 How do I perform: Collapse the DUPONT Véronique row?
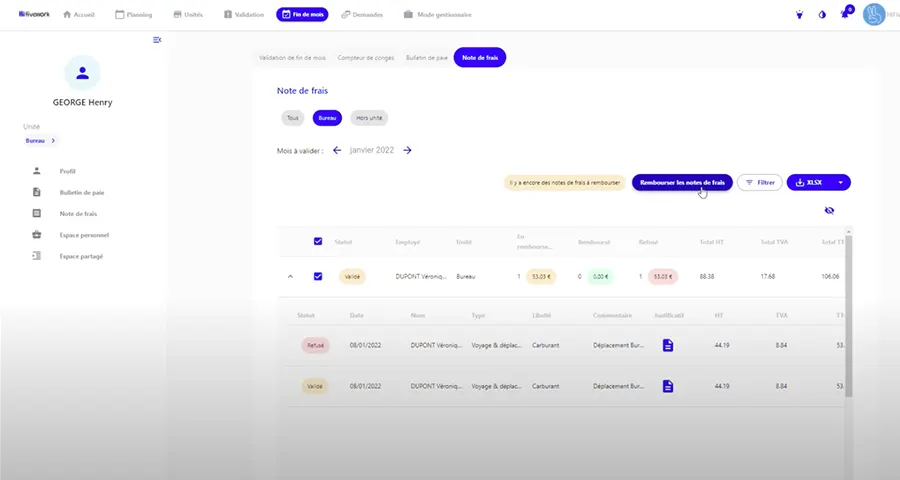click(290, 276)
